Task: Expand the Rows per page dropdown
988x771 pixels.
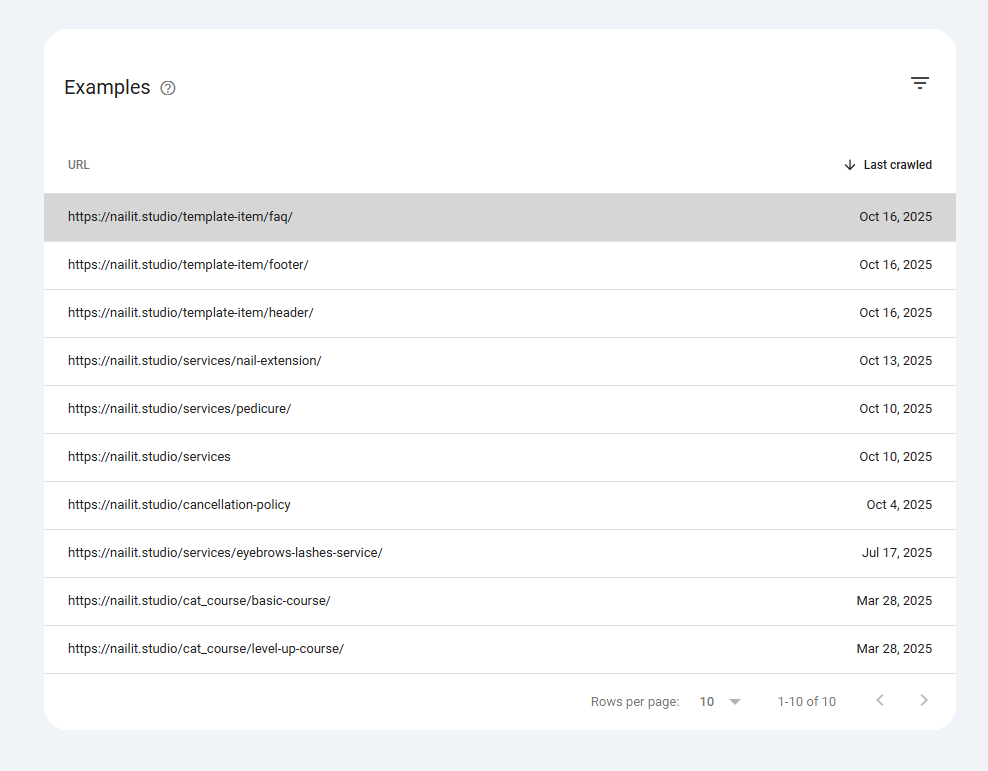Action: (720, 702)
